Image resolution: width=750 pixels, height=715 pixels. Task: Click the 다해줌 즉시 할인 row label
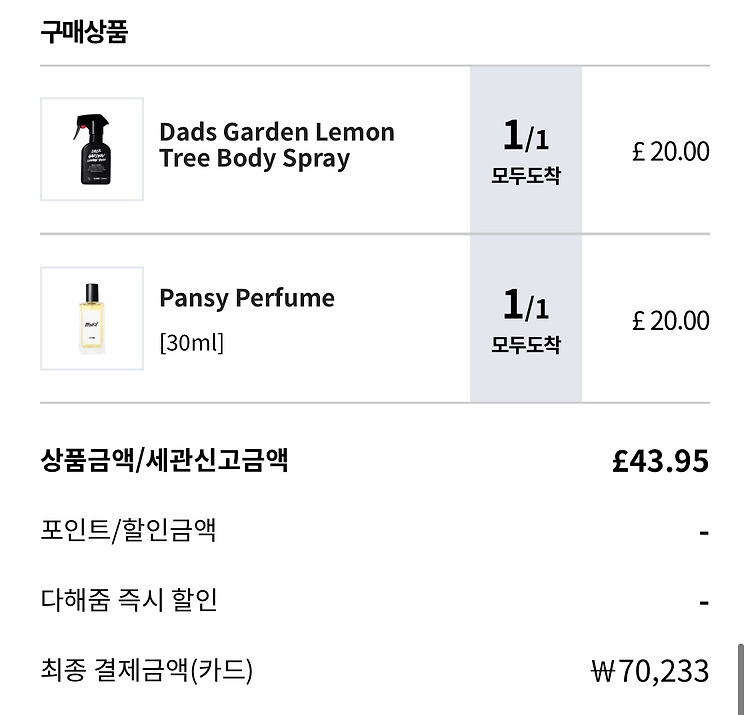click(129, 600)
